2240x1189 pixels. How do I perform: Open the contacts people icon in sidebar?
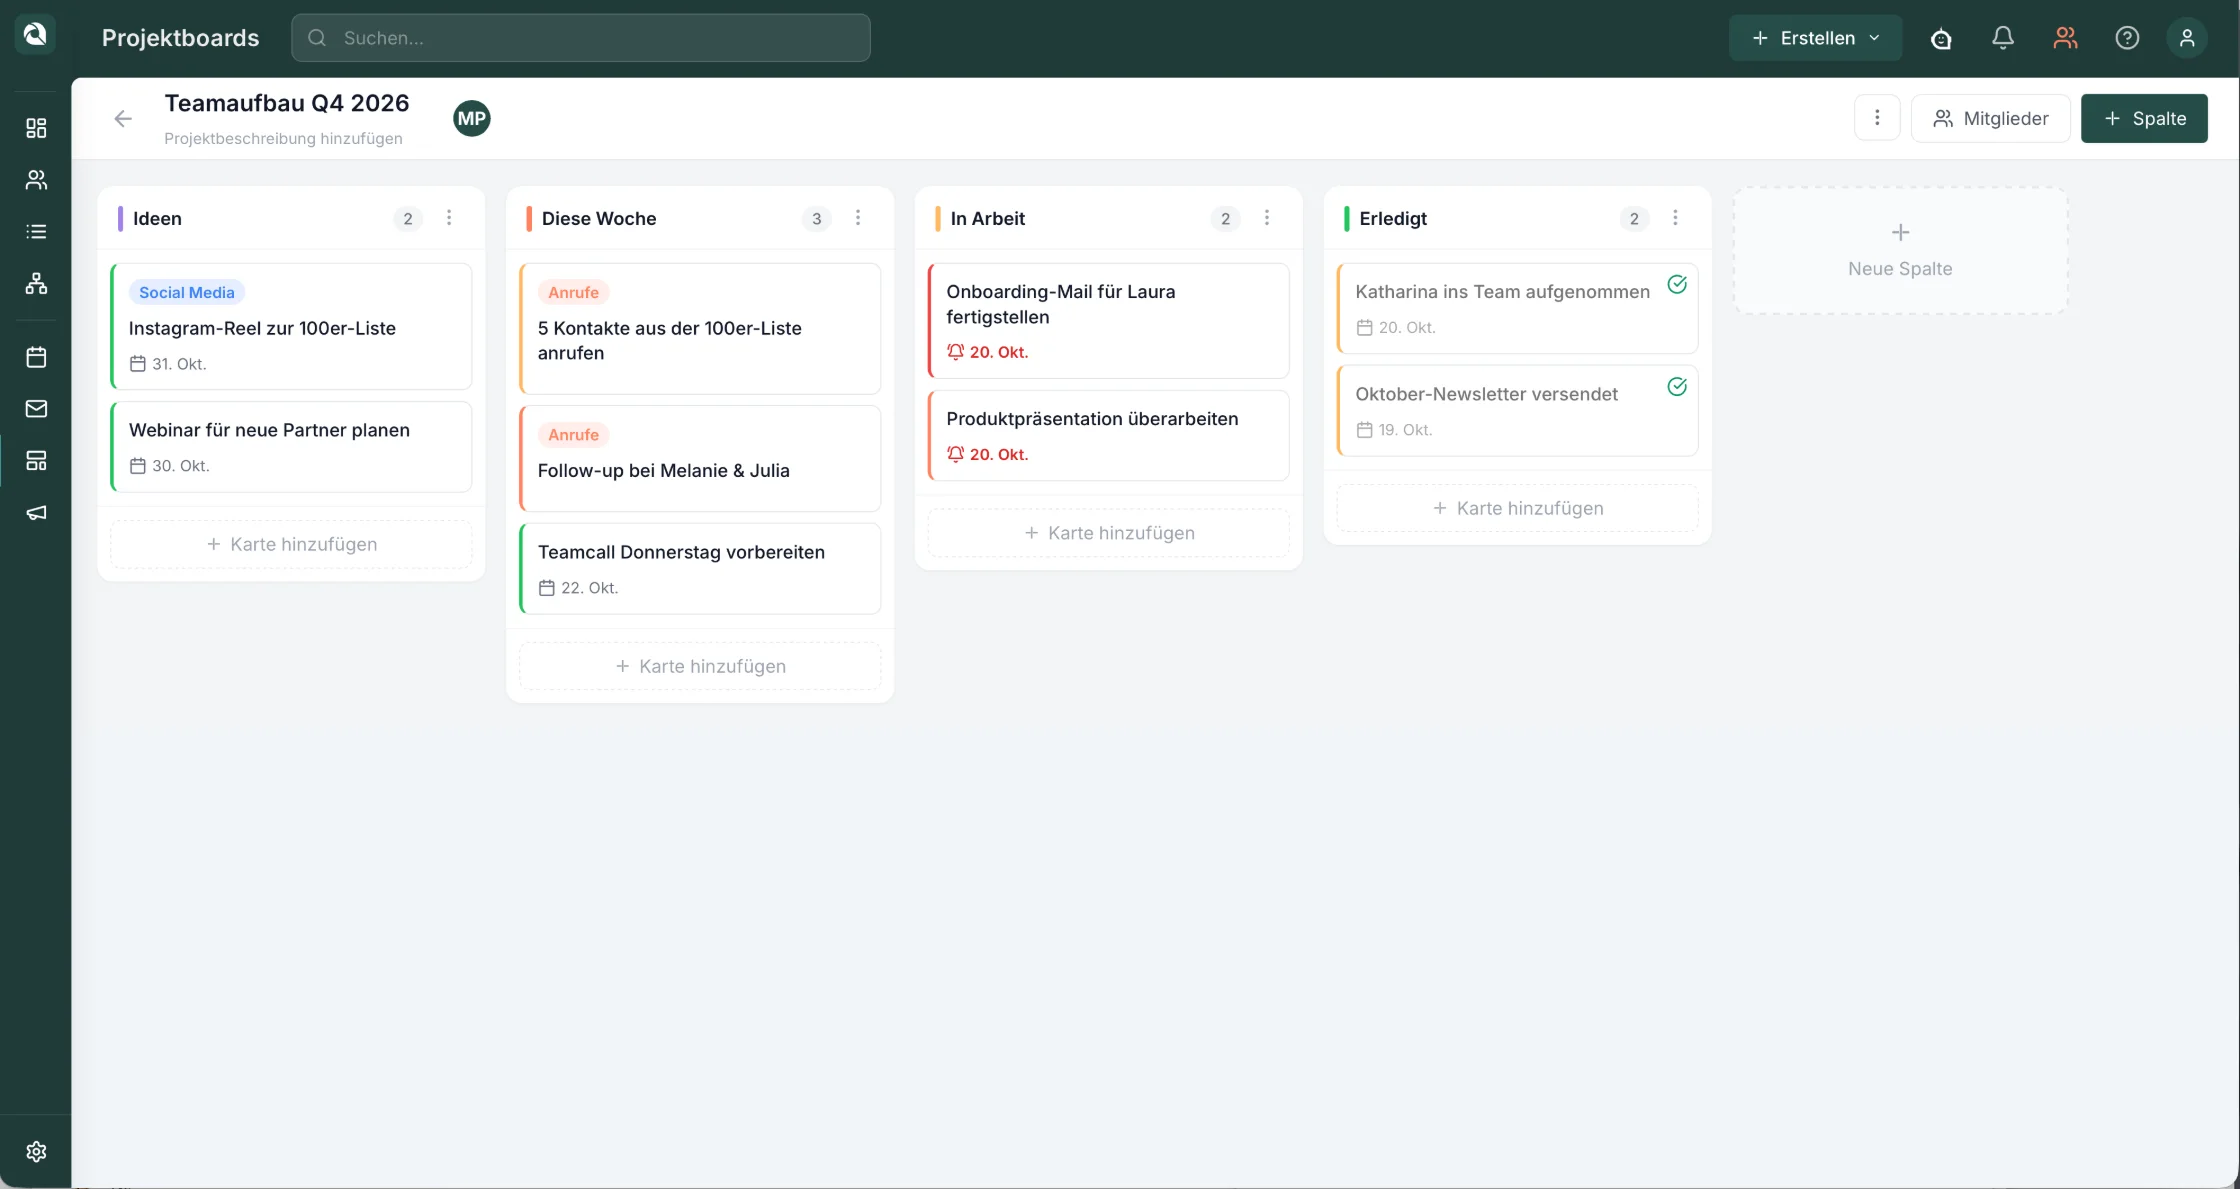pos(36,180)
